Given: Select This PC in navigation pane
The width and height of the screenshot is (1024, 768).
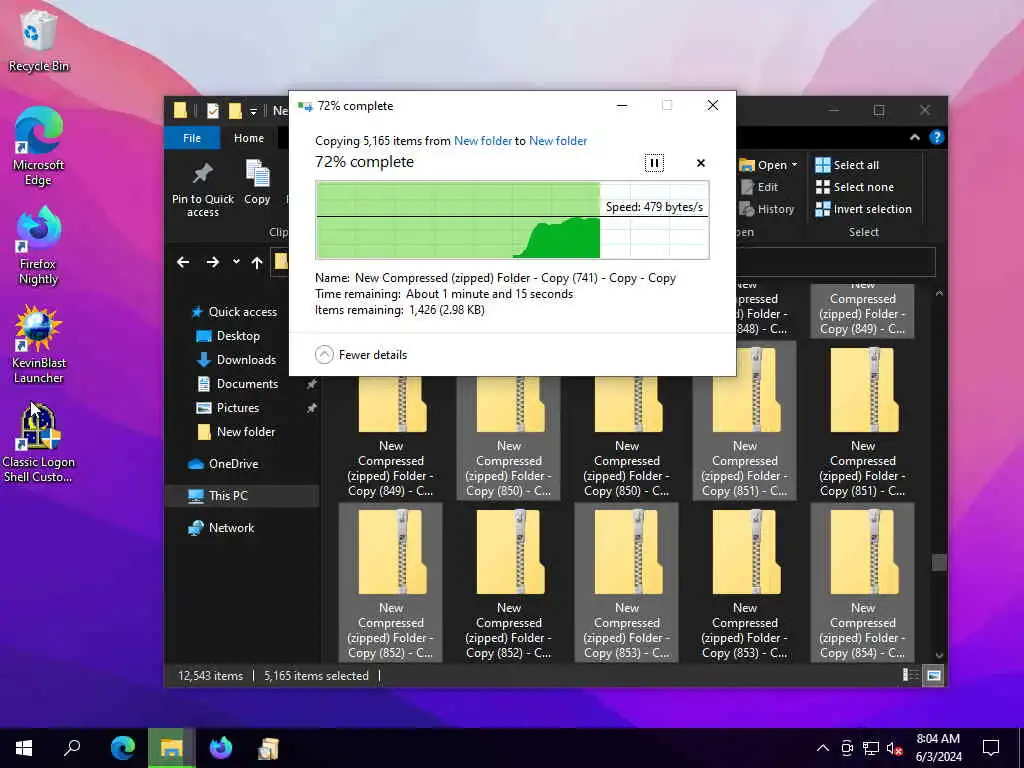Looking at the screenshot, I should pyautogui.click(x=242, y=496).
